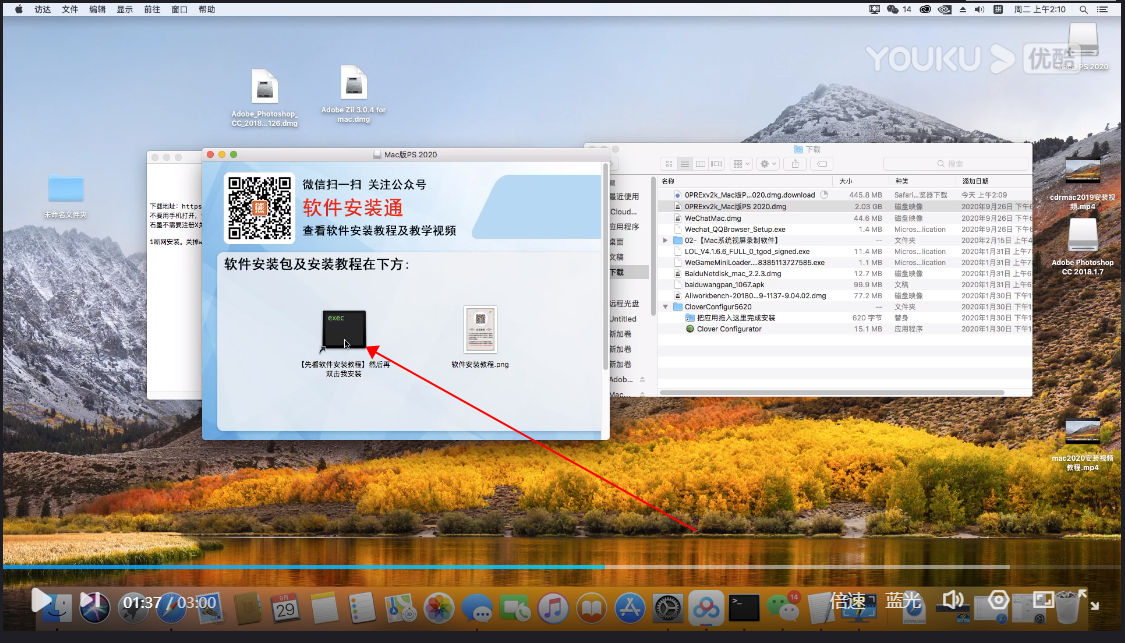Toggle fullscreen mode in the video player
This screenshot has height=643, width=1125.
click(x=1043, y=600)
